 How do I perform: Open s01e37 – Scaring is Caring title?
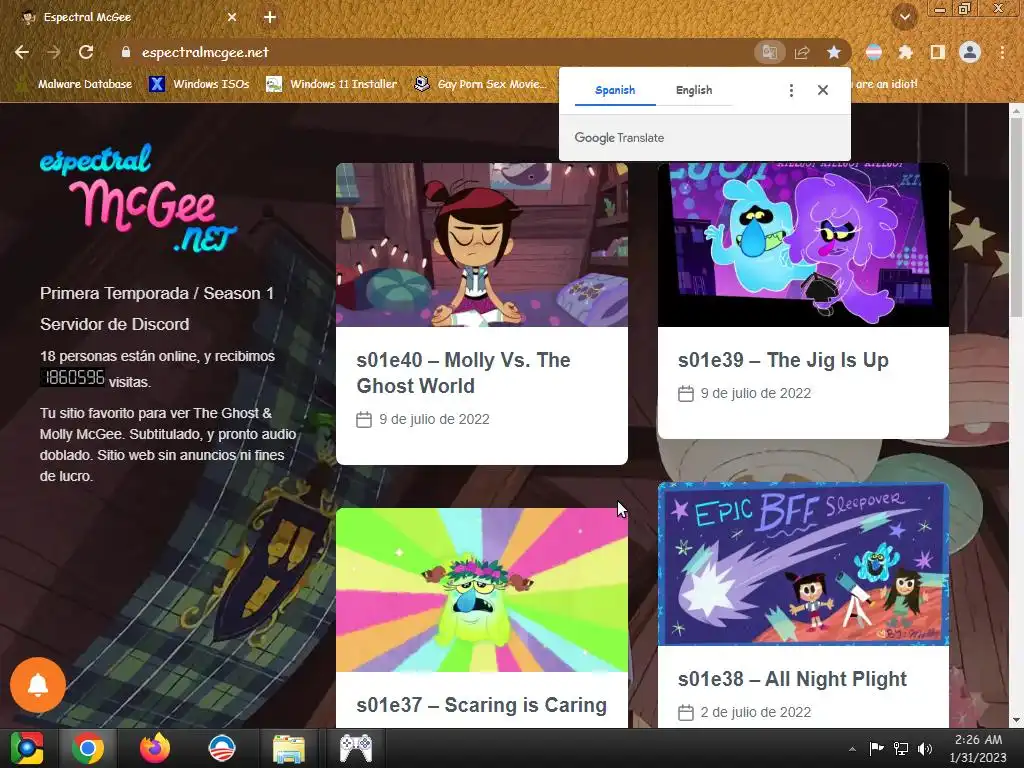coord(481,705)
